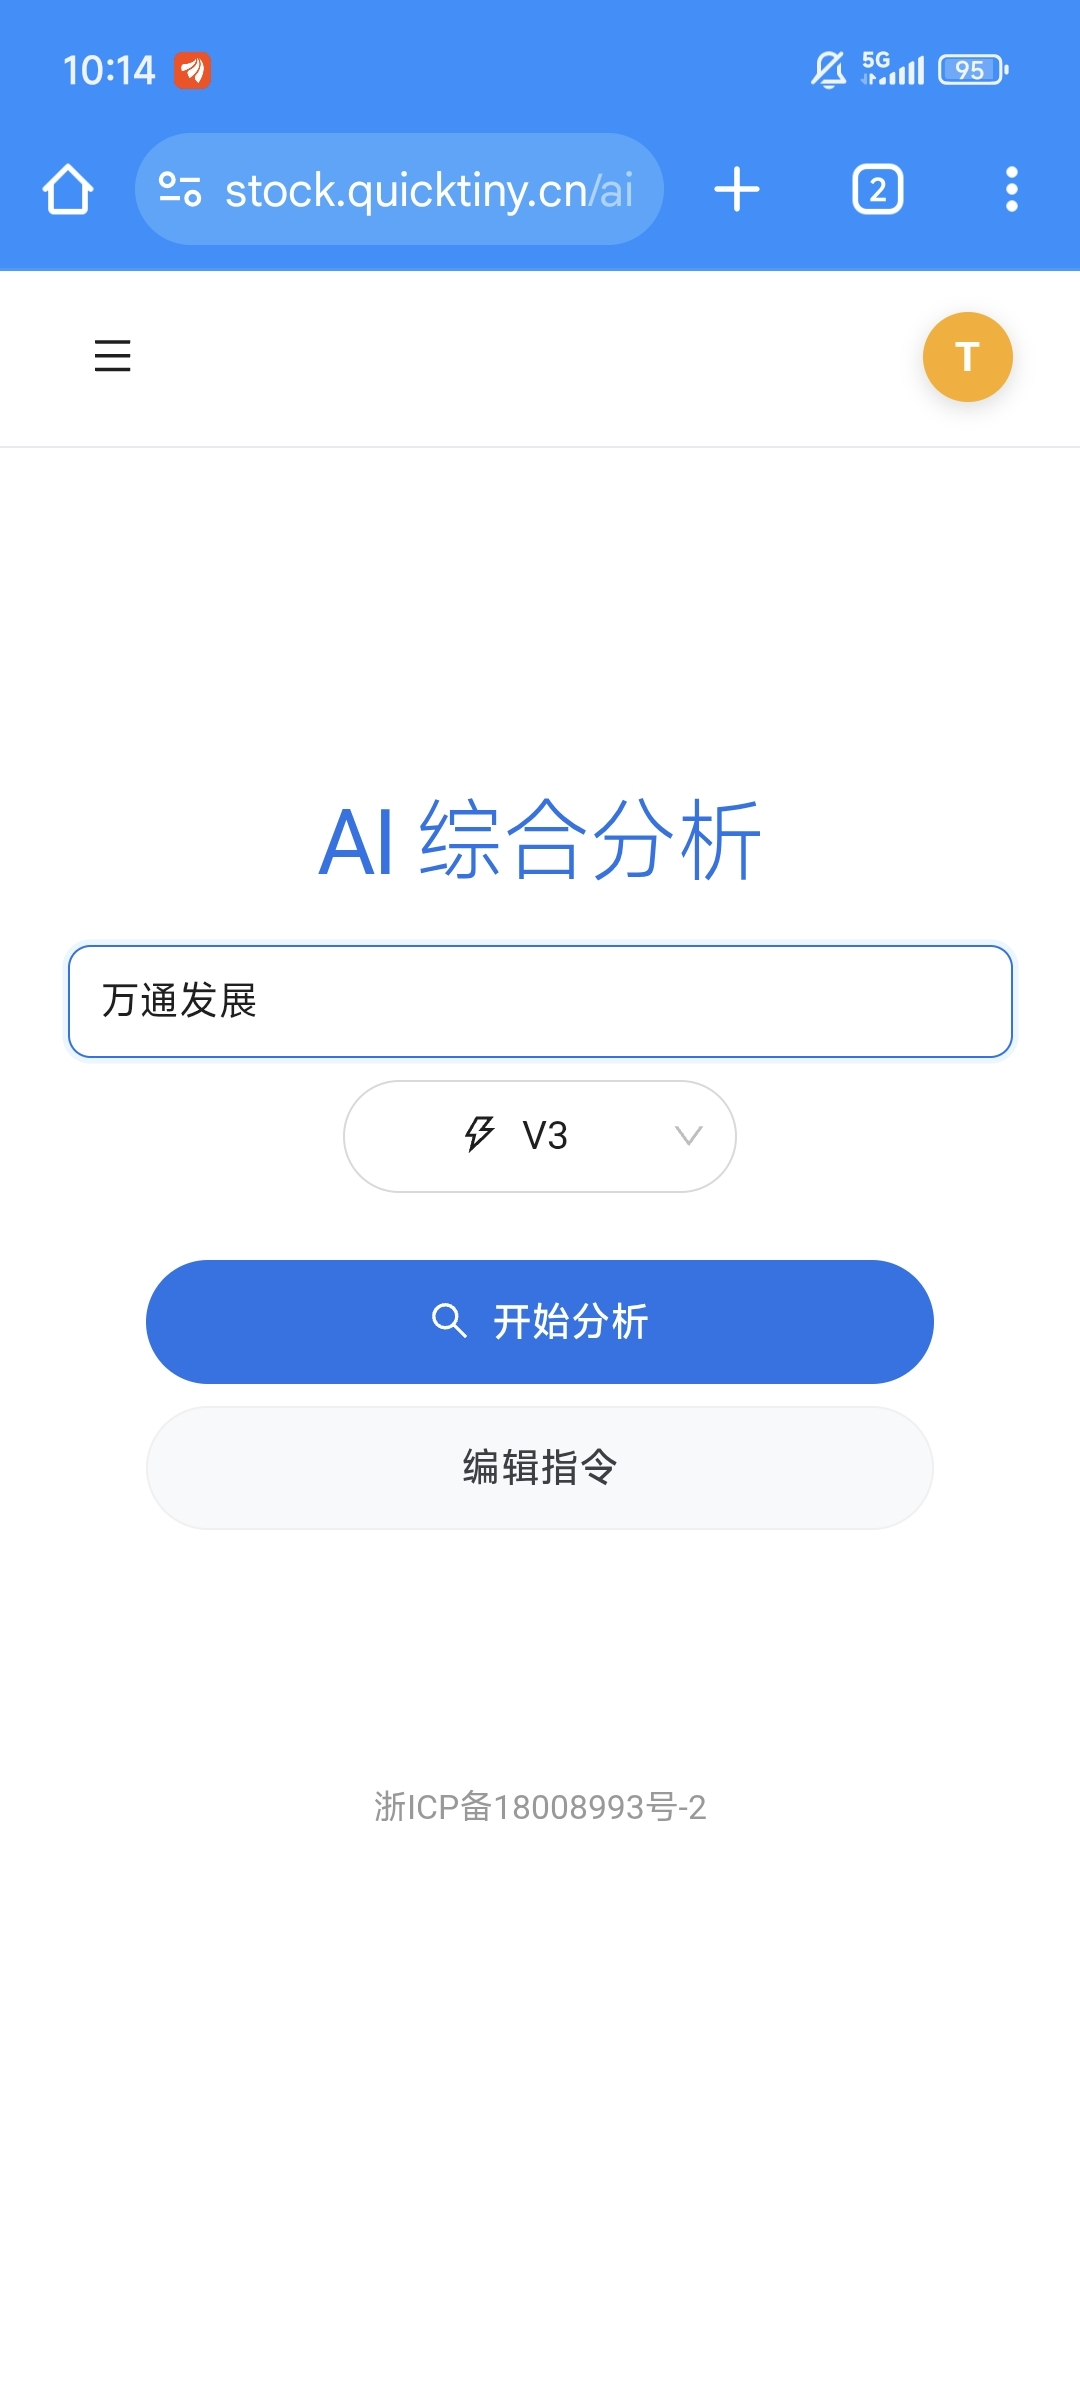Open the hamburger menu on the page
The height and width of the screenshot is (2400, 1080).
[112, 356]
